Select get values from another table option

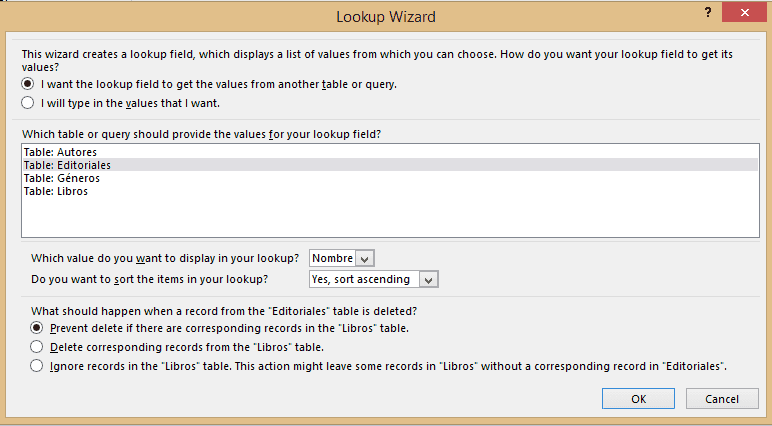click(28, 84)
